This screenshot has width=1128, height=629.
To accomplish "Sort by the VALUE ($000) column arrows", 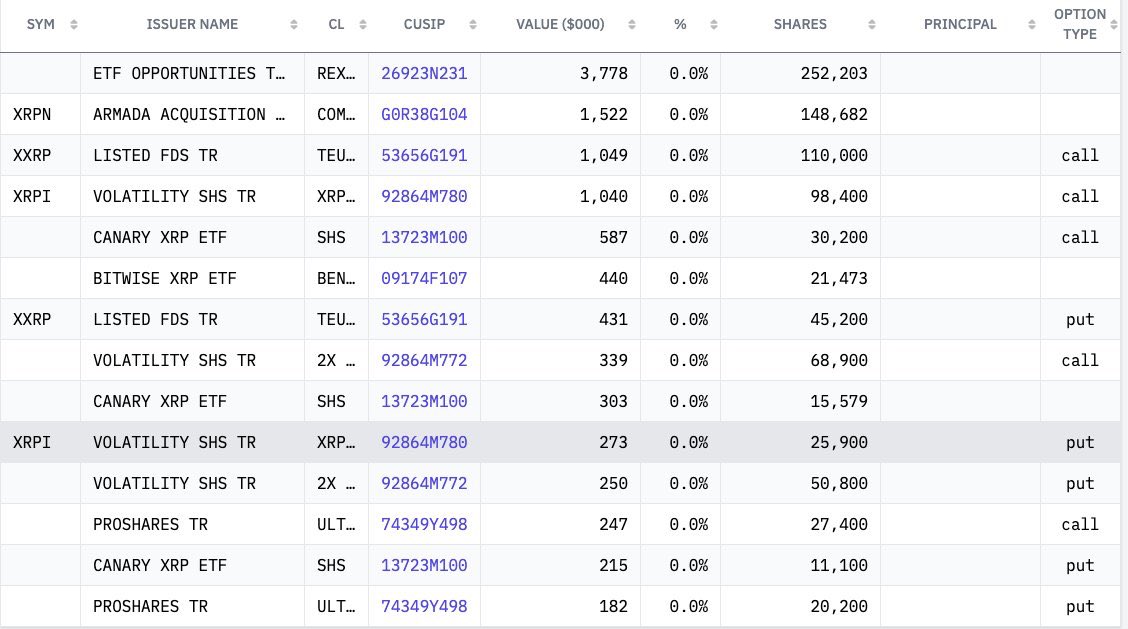I will [x=632, y=24].
